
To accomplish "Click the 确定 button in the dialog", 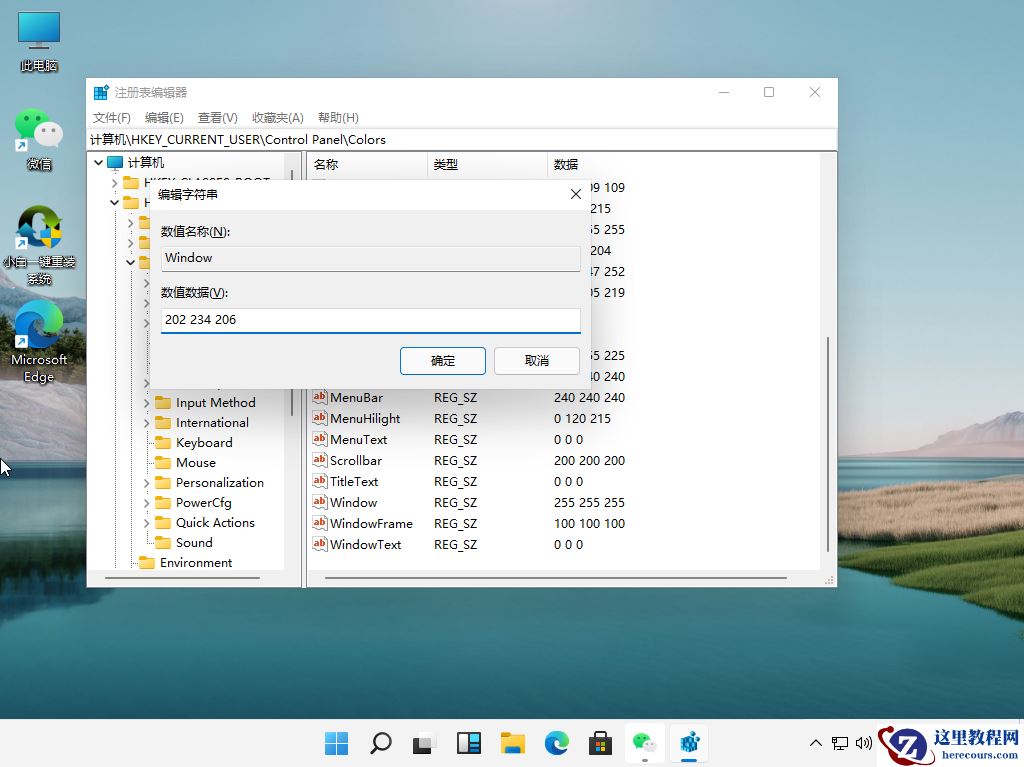I will 443,360.
